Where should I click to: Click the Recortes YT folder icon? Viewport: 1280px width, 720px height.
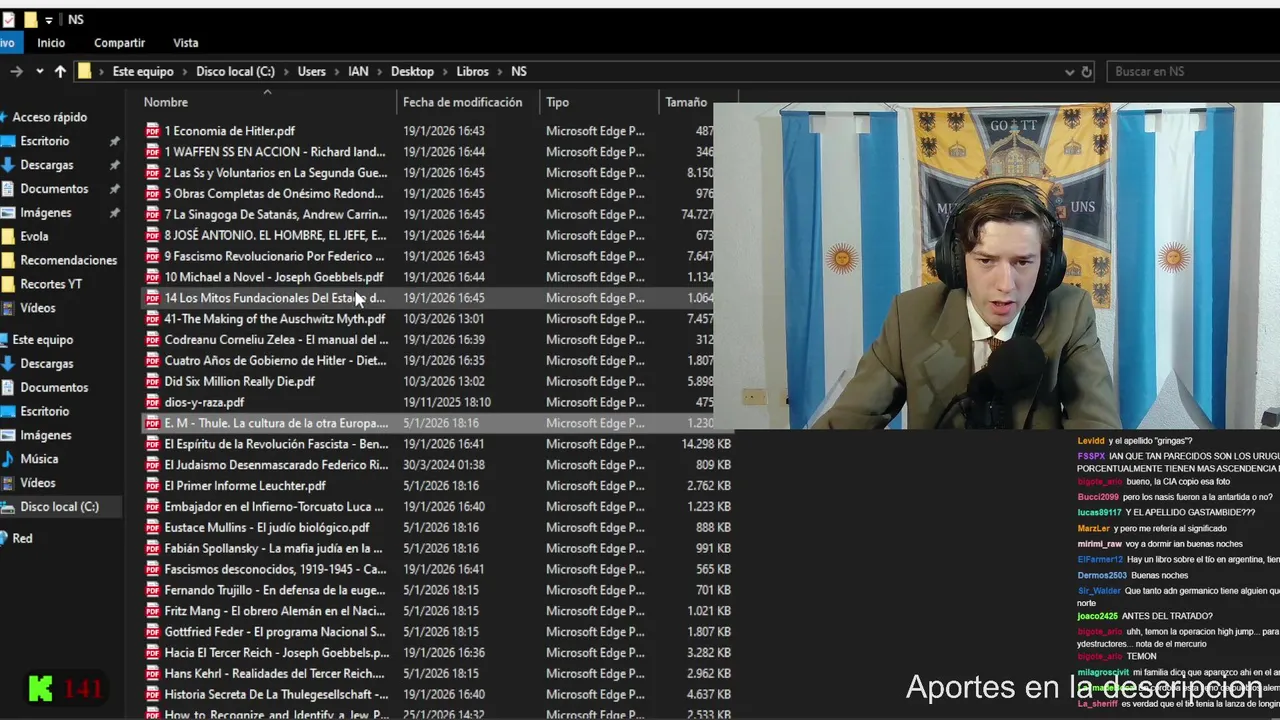[7, 284]
